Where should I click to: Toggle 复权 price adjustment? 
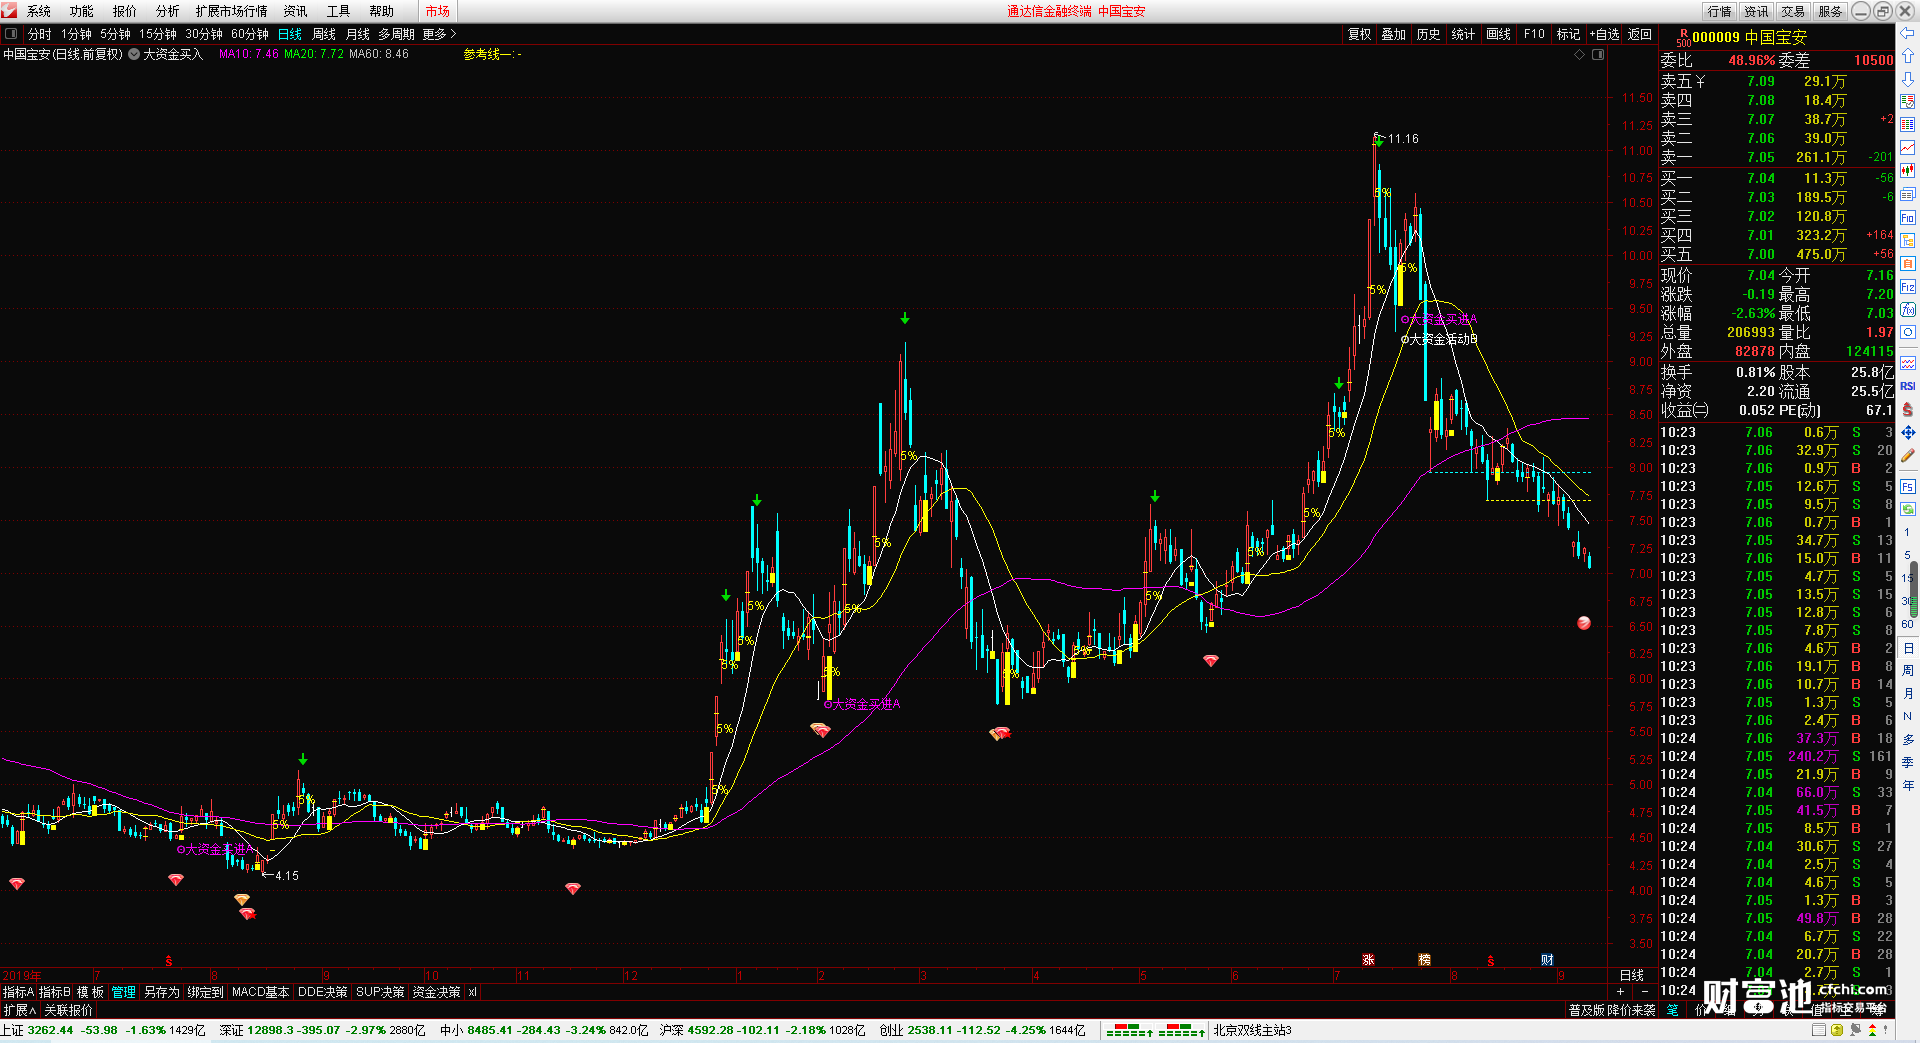[x=1360, y=34]
